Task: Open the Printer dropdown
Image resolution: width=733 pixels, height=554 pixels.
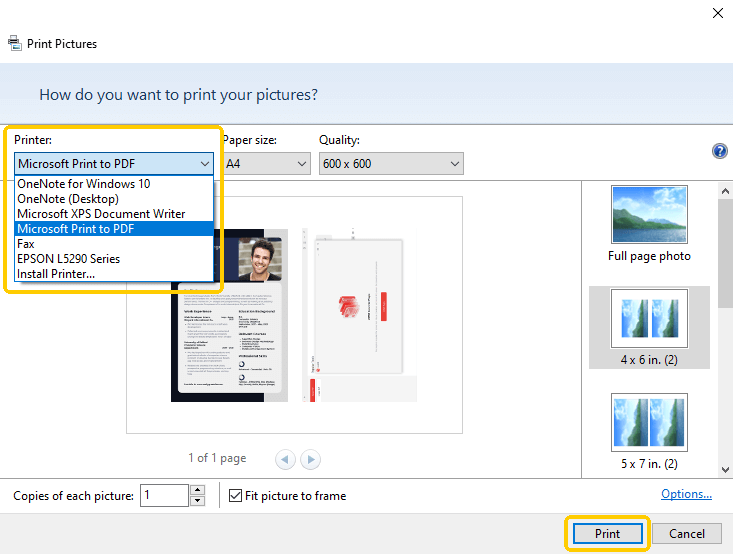Action: point(114,164)
